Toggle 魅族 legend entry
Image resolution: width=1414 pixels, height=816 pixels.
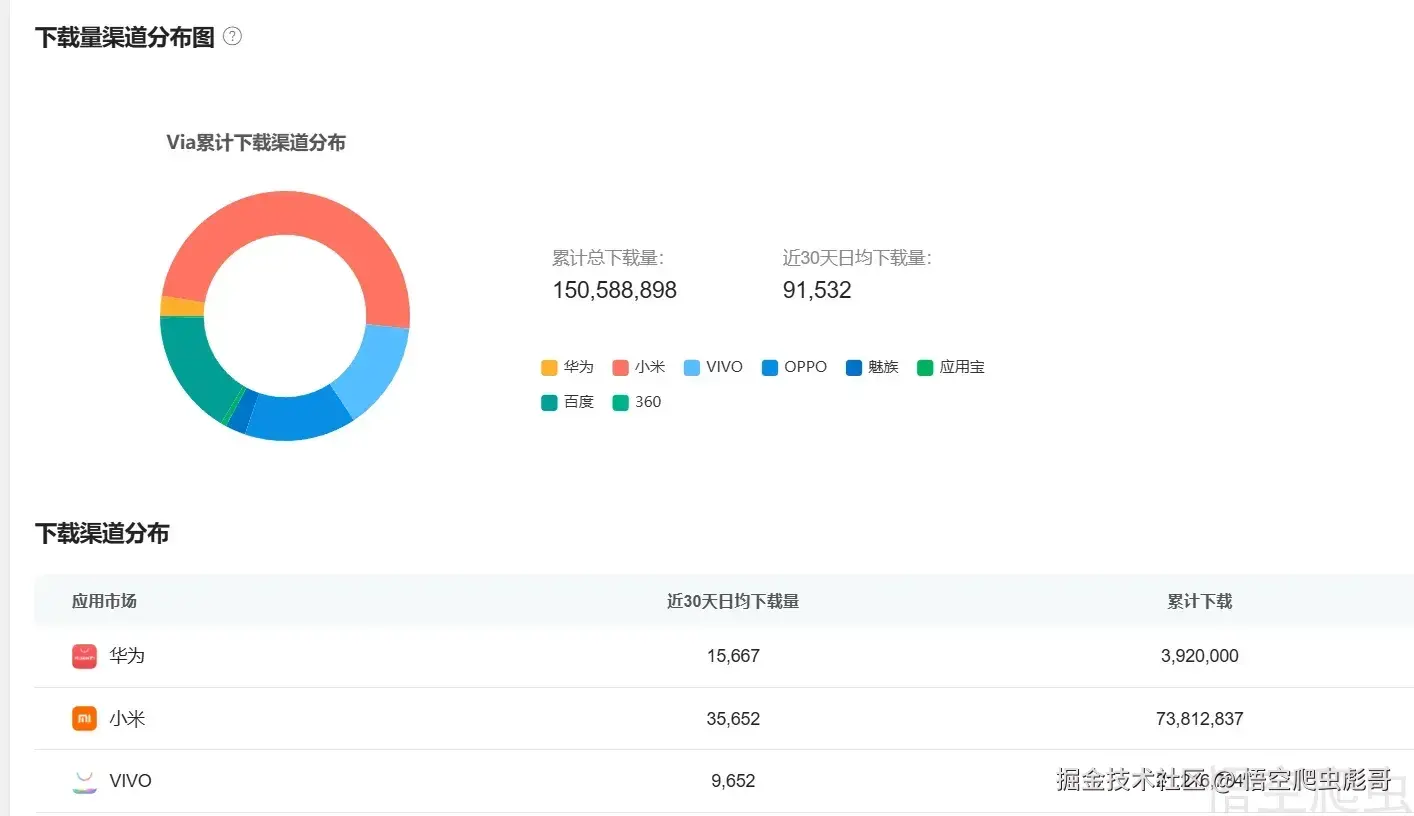[872, 367]
